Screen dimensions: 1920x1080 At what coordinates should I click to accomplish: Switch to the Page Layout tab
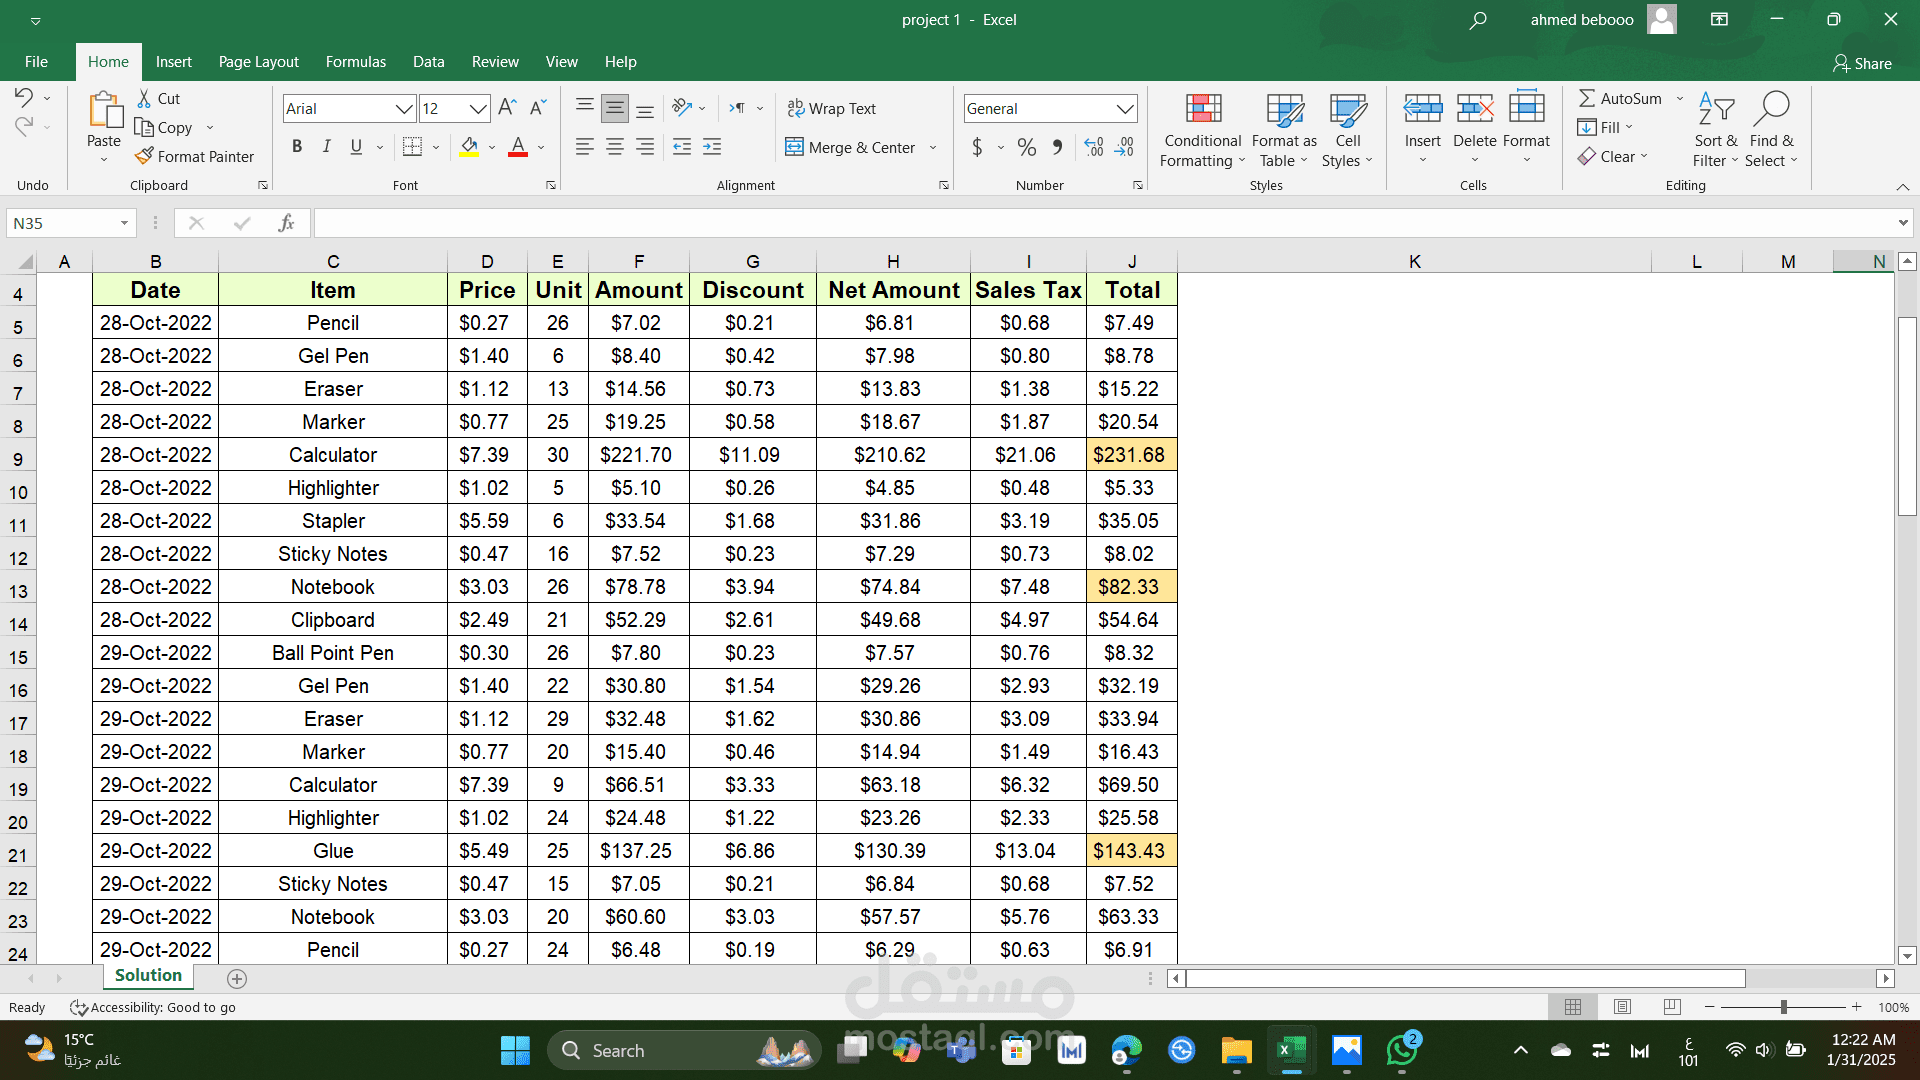click(258, 62)
